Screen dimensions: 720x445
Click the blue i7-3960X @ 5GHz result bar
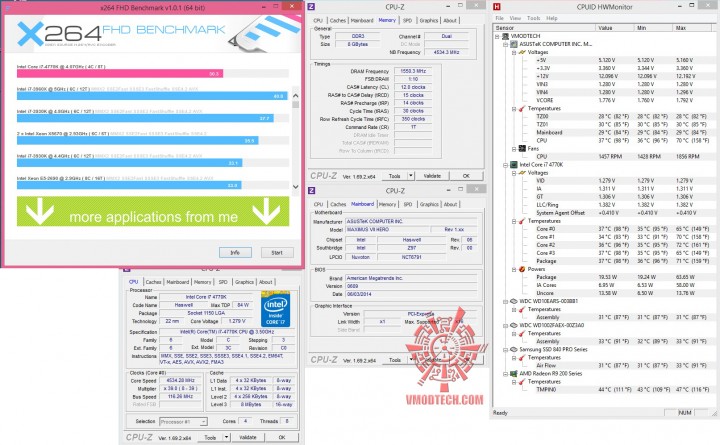point(152,96)
